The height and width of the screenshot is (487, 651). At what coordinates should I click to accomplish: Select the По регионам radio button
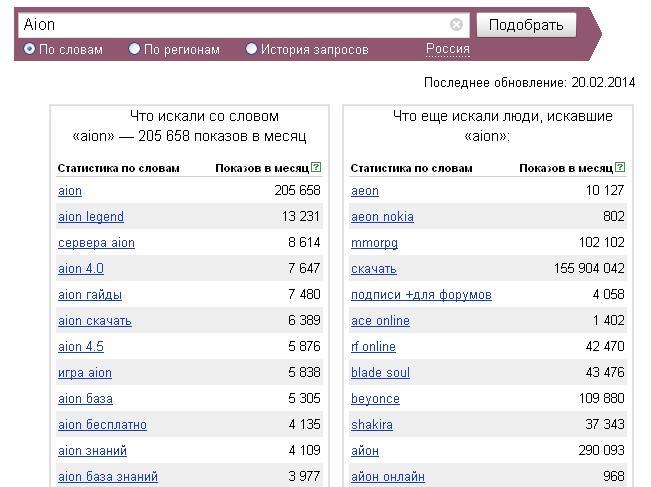coord(134,49)
